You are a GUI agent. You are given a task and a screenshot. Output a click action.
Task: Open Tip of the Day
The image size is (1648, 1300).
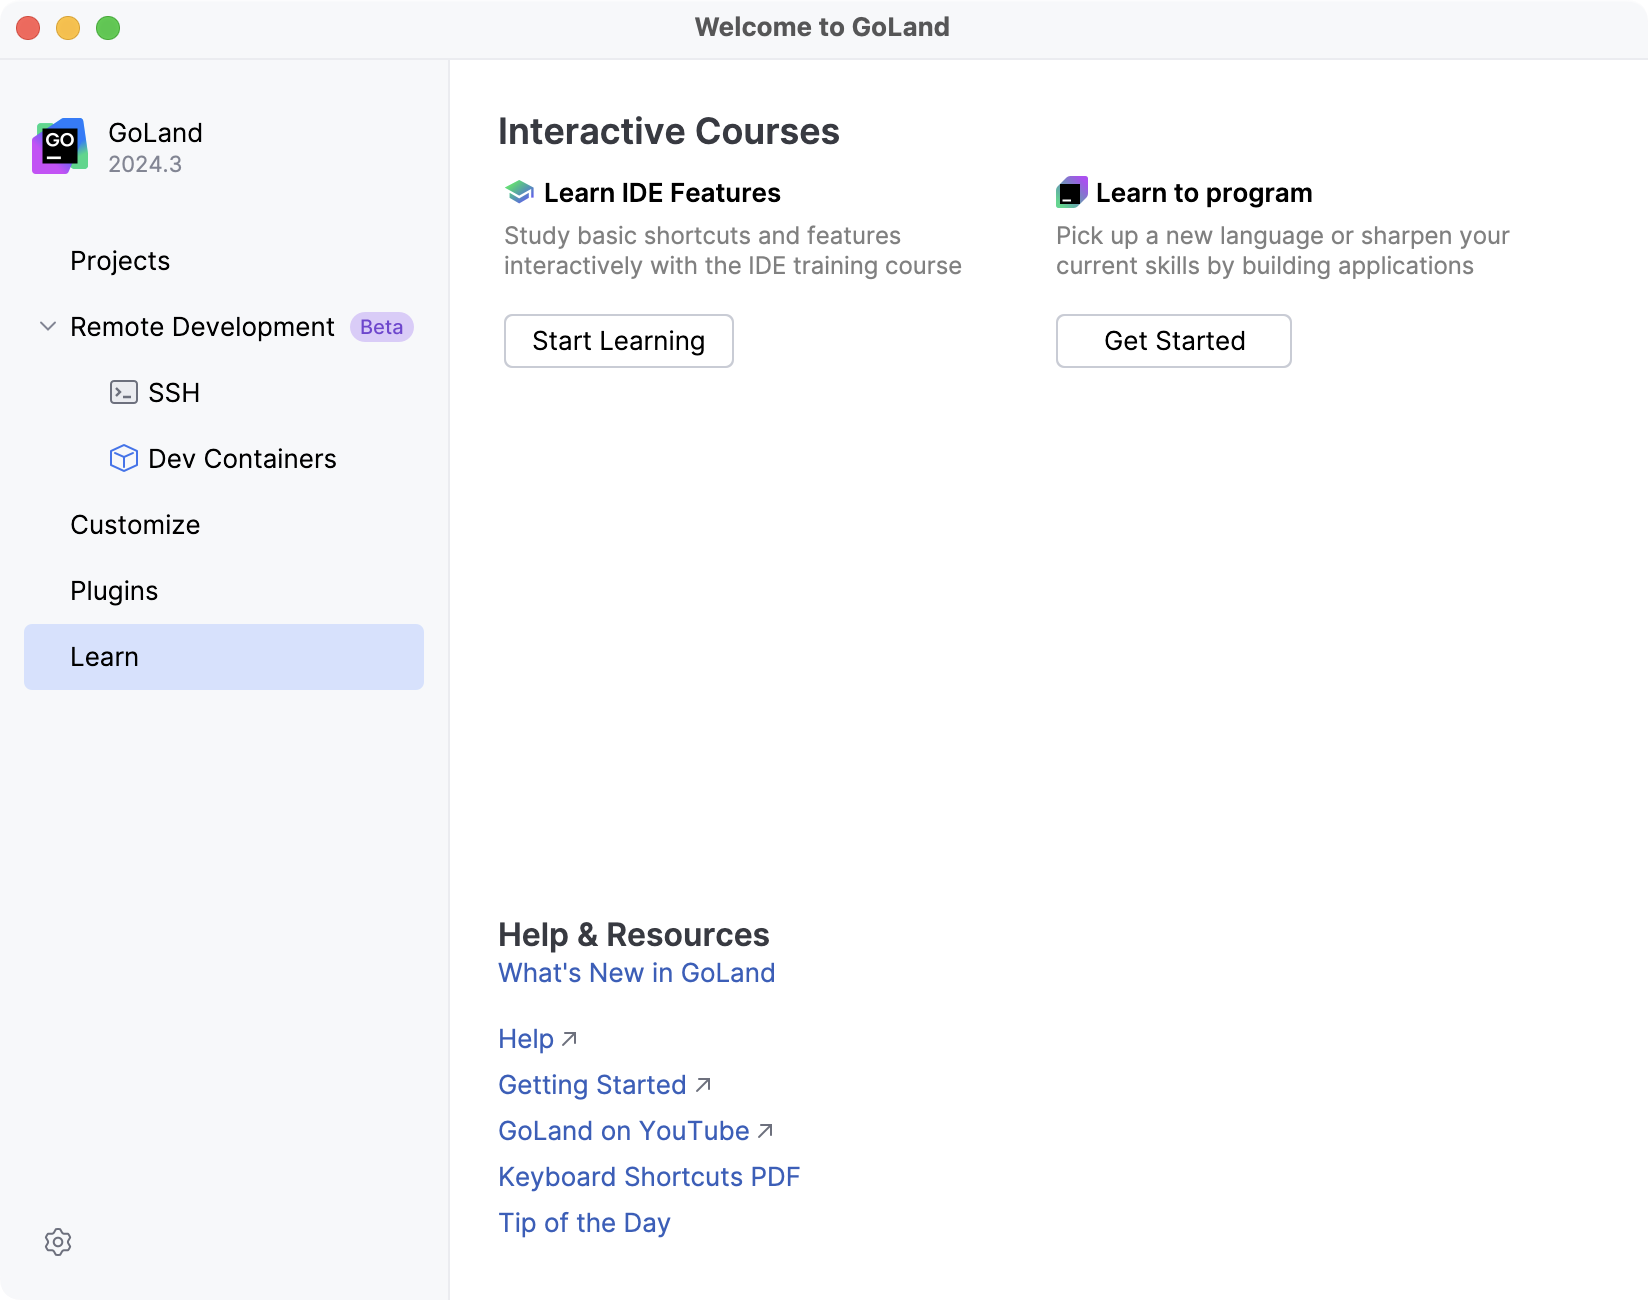click(583, 1222)
